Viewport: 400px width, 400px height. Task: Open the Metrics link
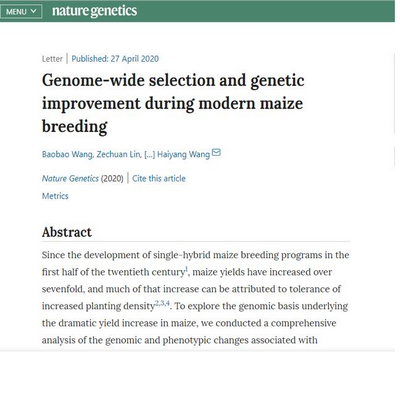[x=55, y=196]
